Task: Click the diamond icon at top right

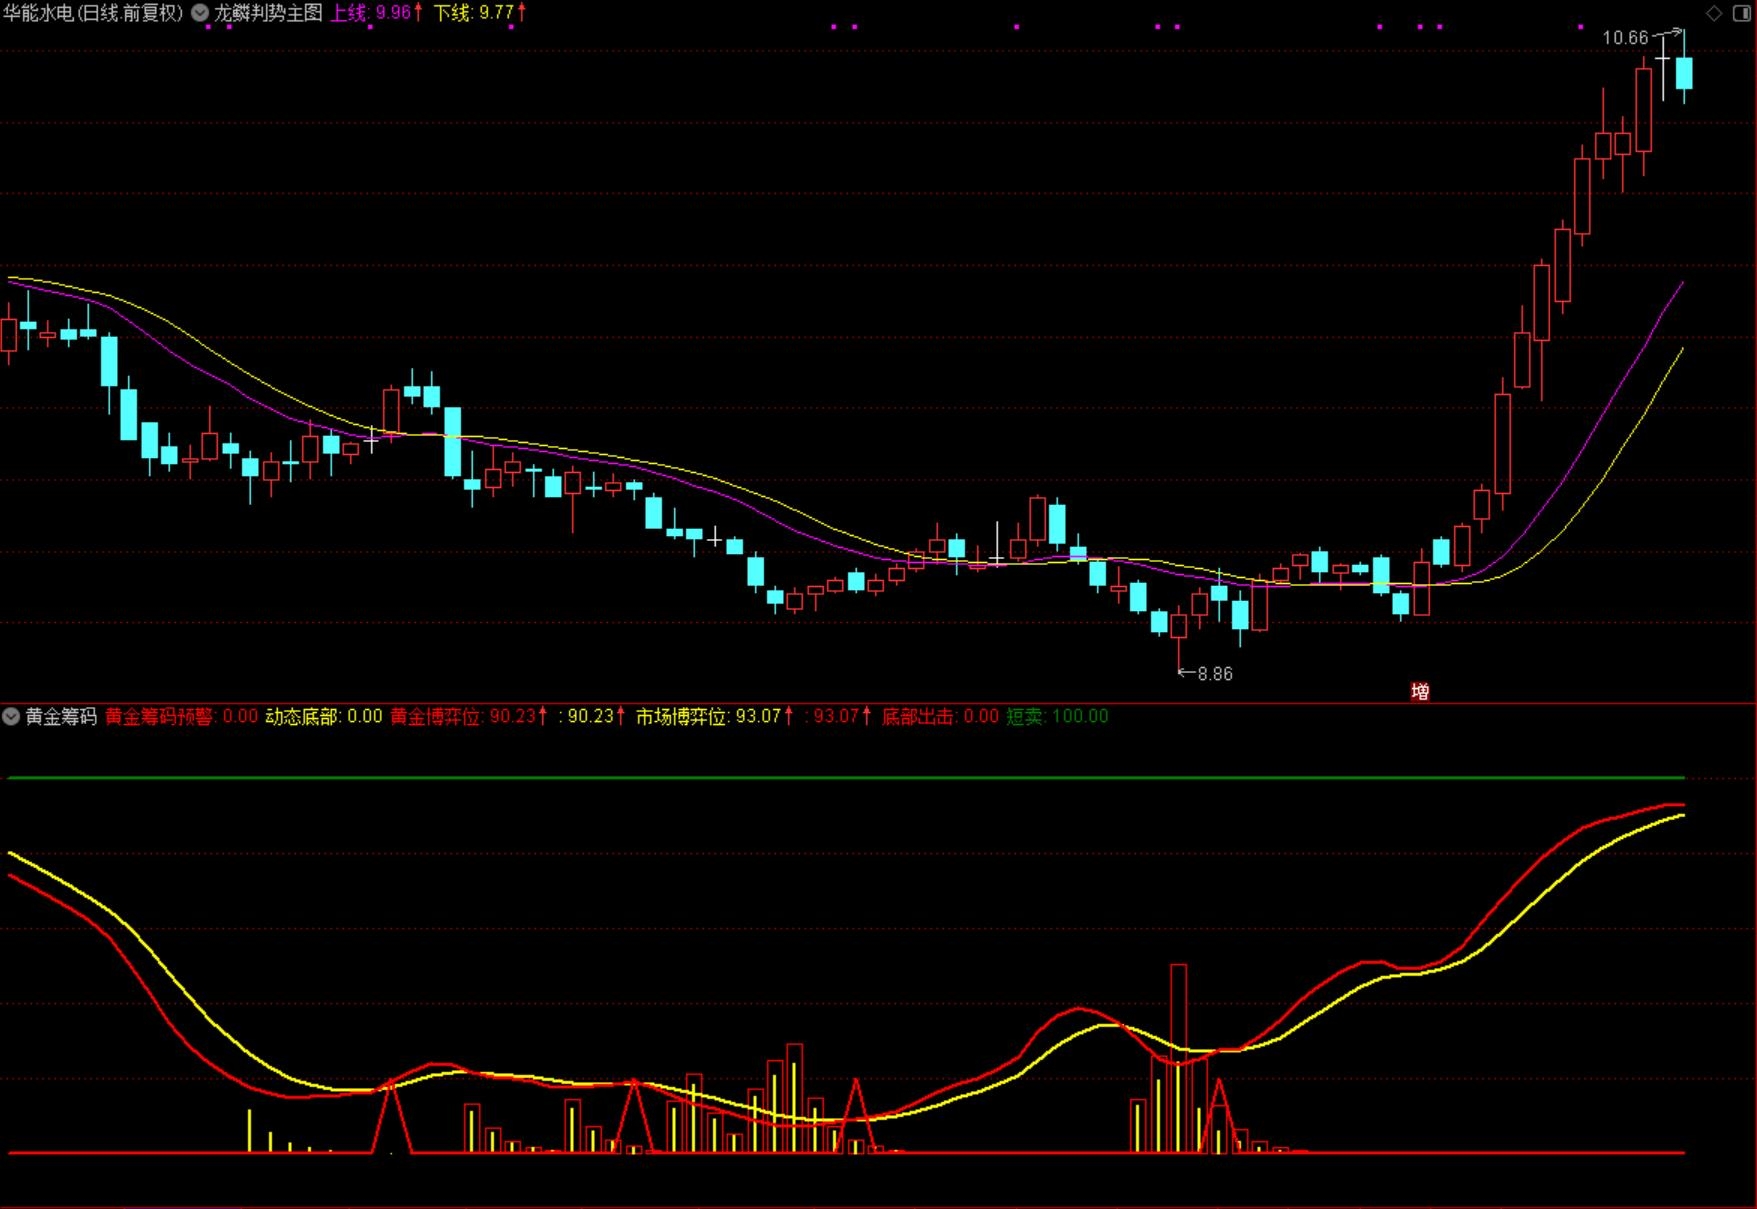Action: 1714,13
